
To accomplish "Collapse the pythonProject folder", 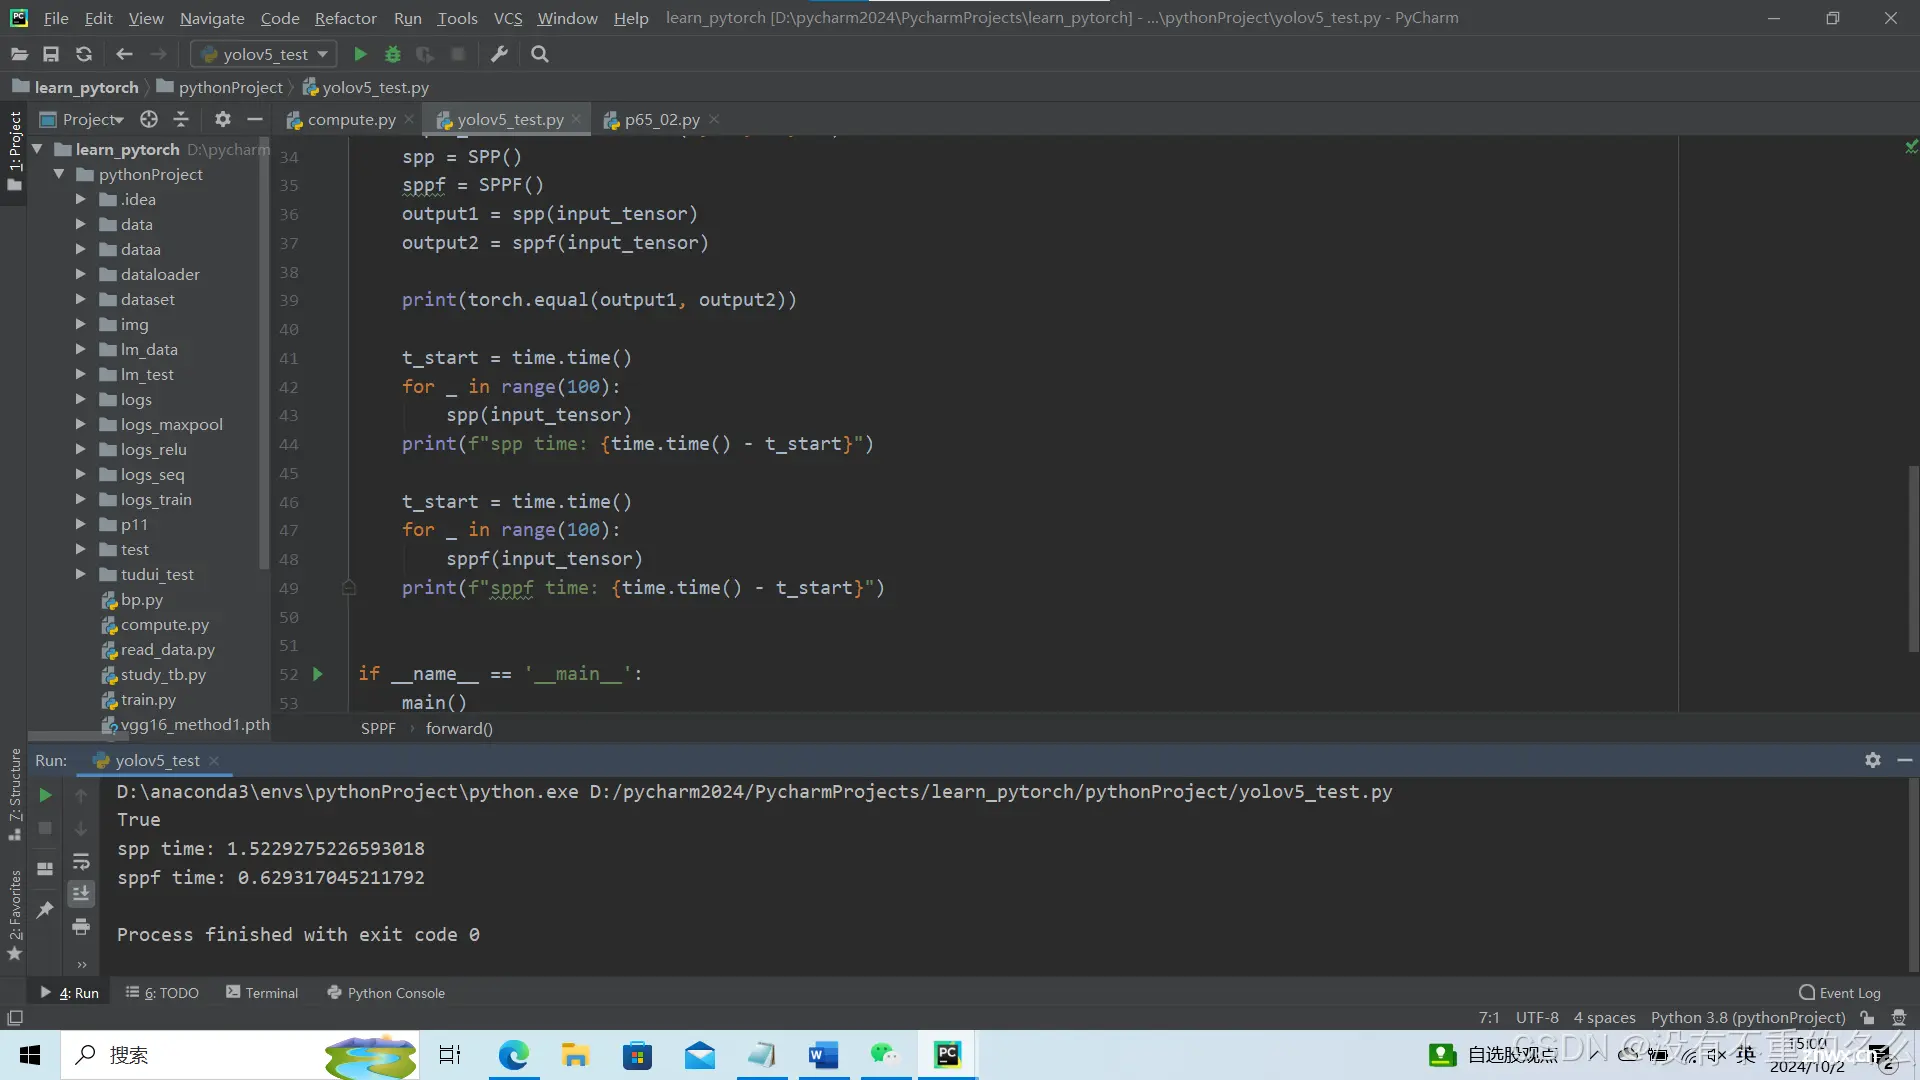I will pos(60,174).
